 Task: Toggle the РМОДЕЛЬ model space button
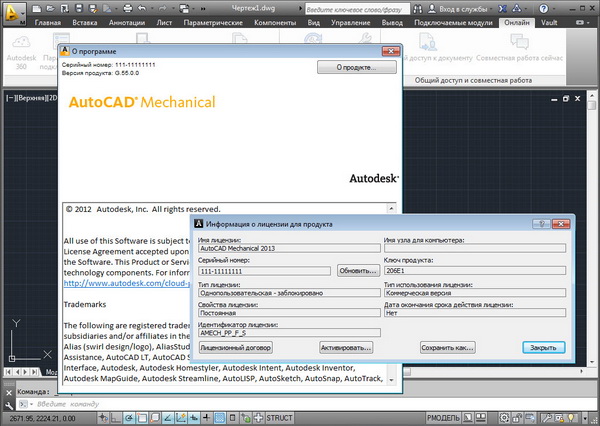443,417
